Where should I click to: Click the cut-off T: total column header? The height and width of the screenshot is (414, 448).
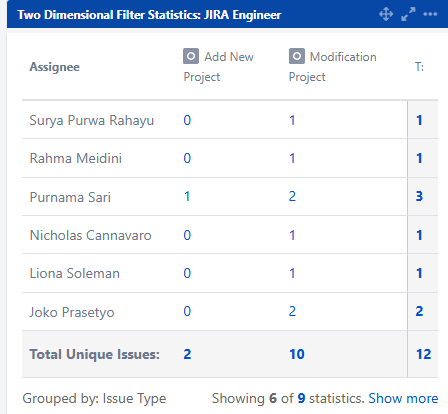pyautogui.click(x=419, y=67)
